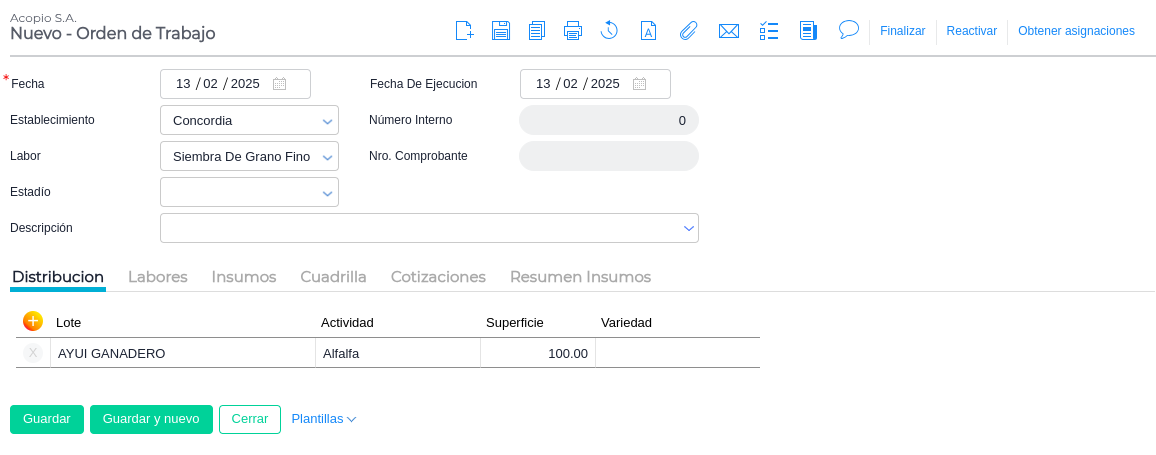This screenshot has height=455, width=1156.
Task: Open the Fecha calendar picker
Action: (x=280, y=84)
